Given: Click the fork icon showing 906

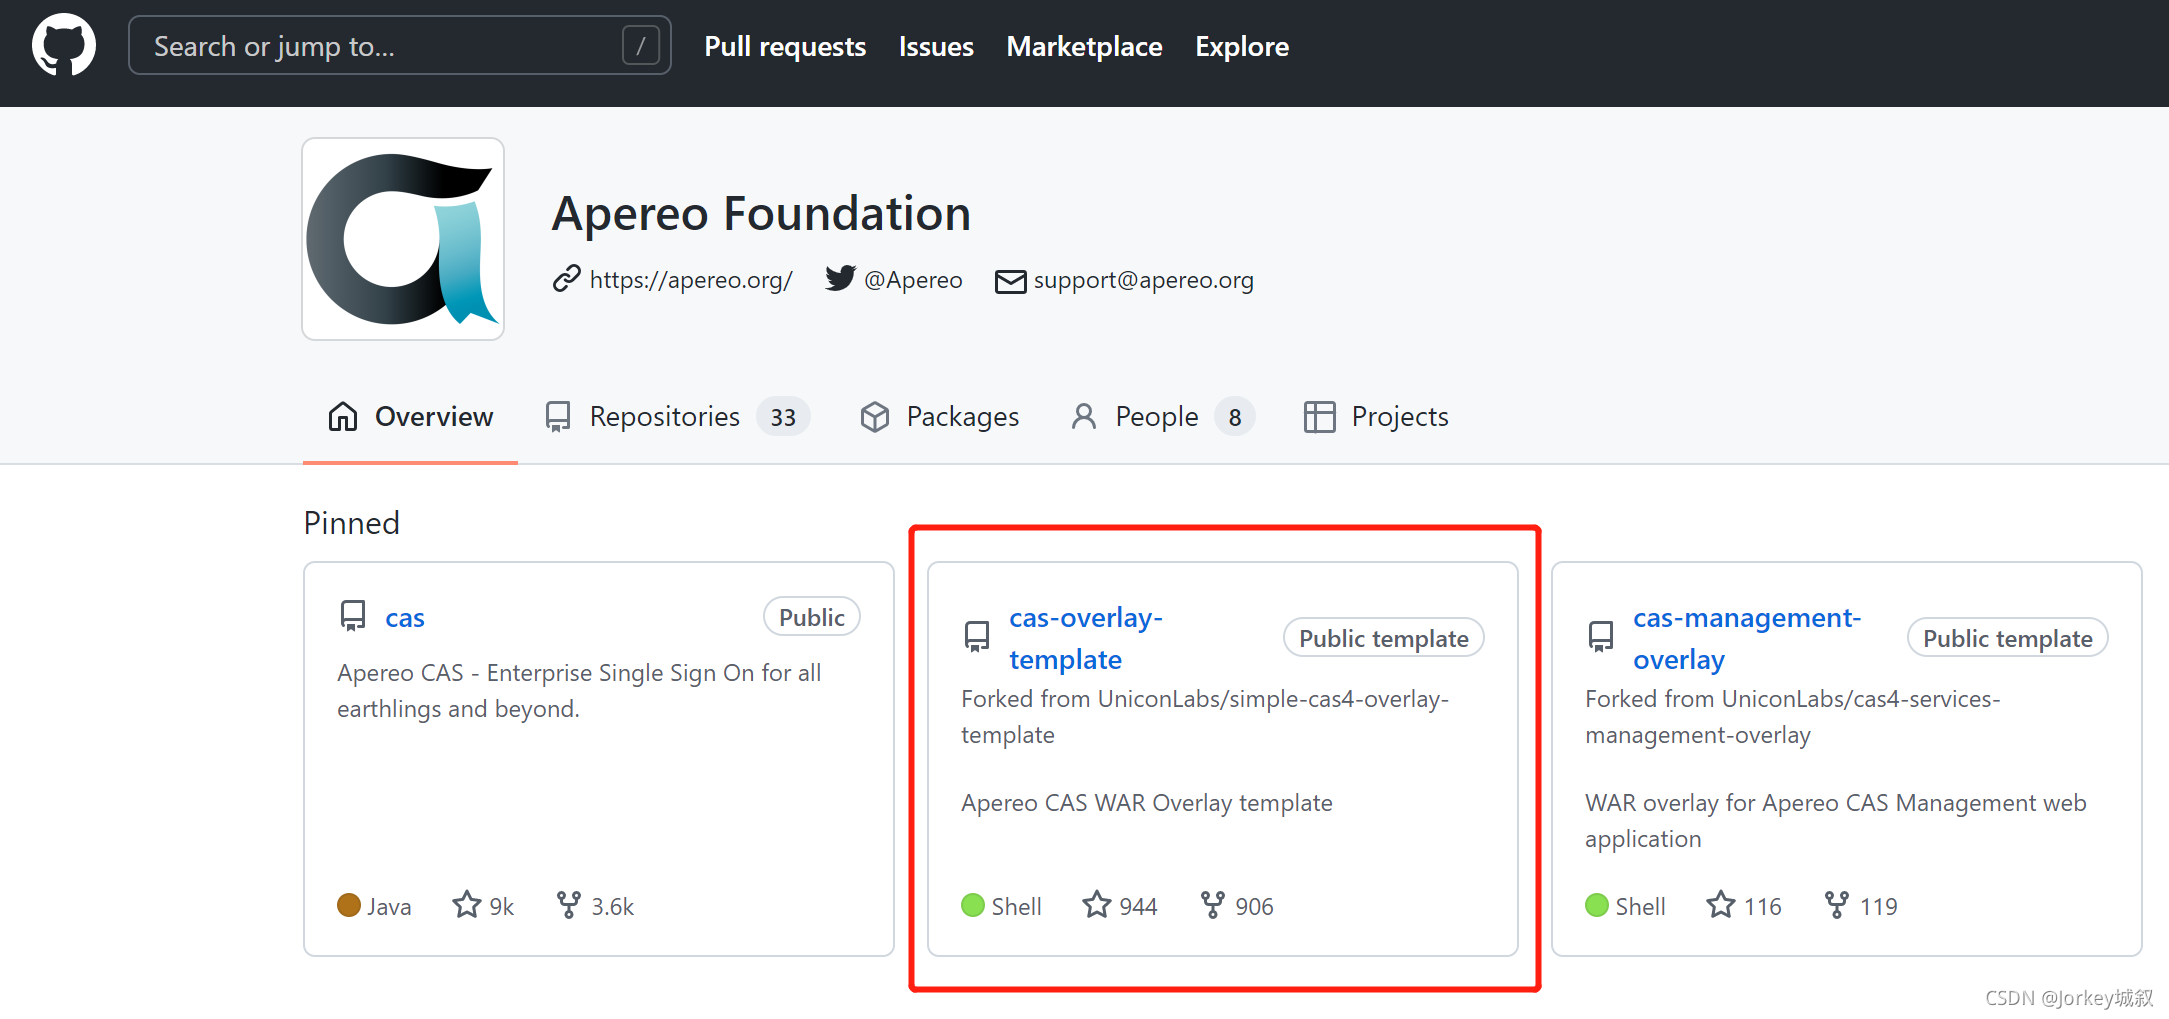Looking at the screenshot, I should 1213,905.
